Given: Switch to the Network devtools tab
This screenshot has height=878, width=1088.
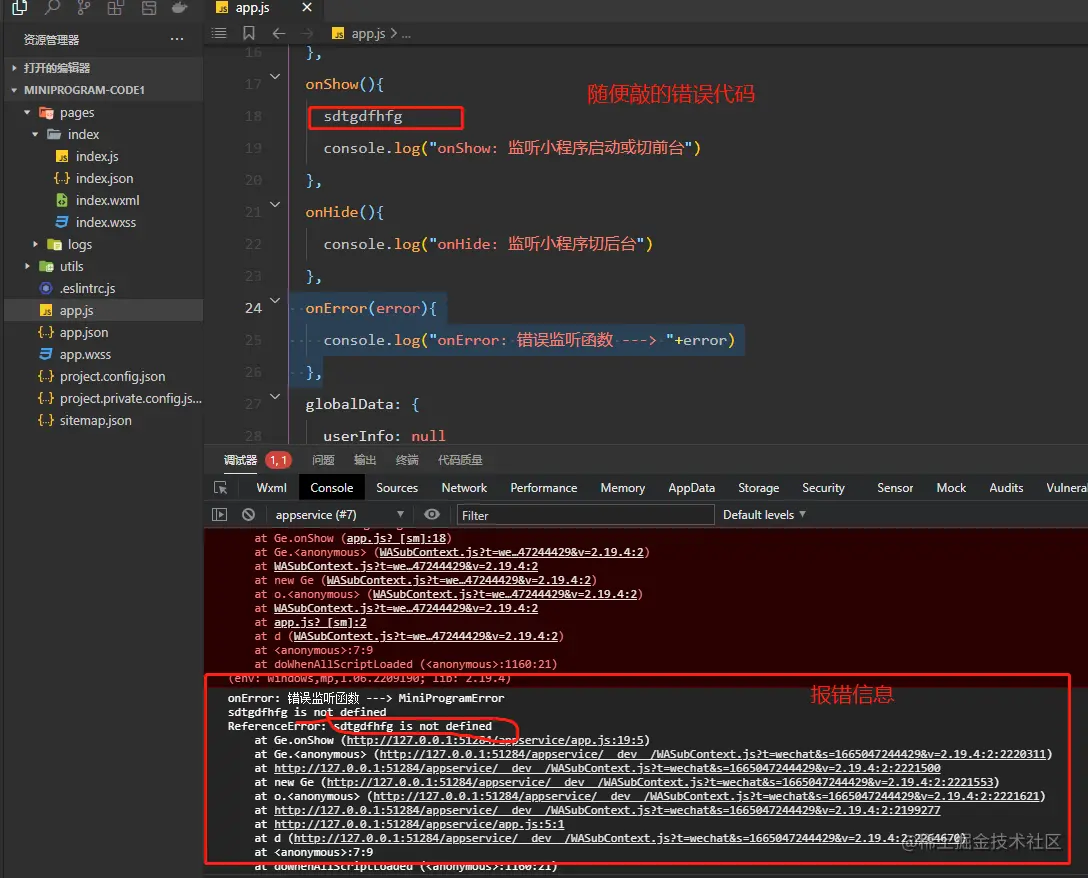Looking at the screenshot, I should tap(464, 488).
